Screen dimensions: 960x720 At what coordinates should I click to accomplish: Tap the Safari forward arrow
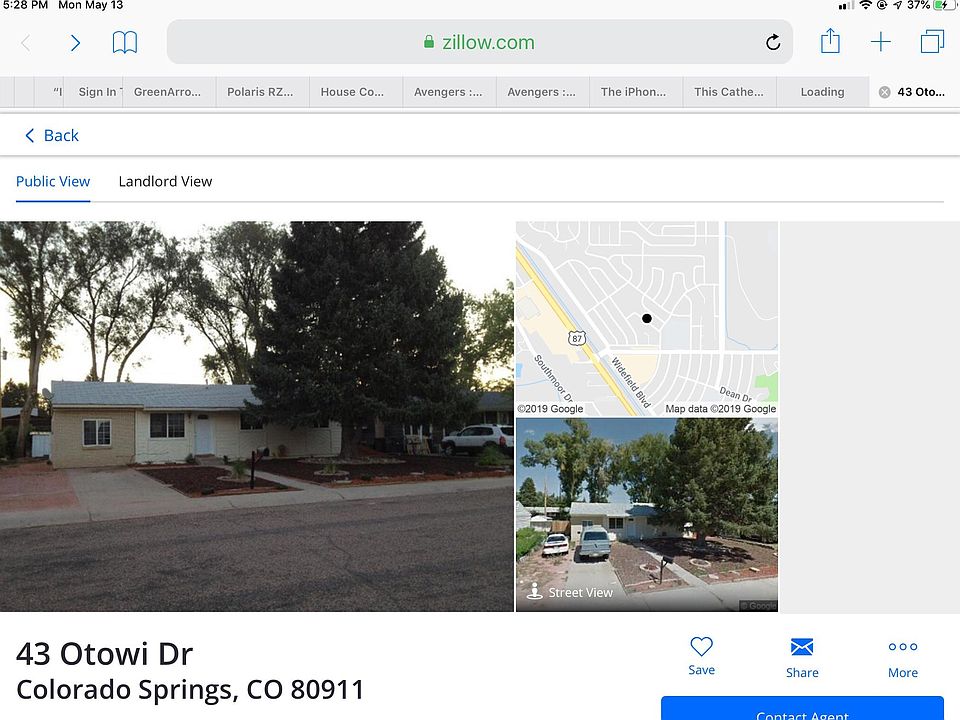[x=75, y=43]
